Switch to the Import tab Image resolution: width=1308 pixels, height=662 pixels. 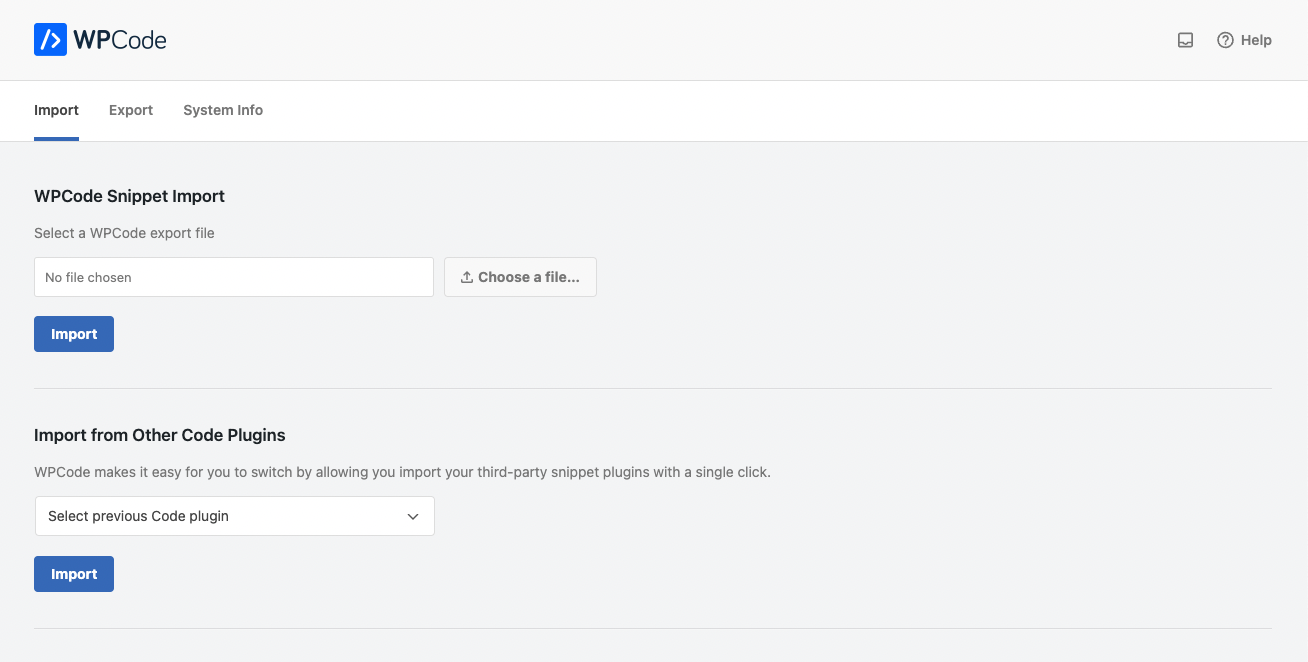pyautogui.click(x=56, y=110)
